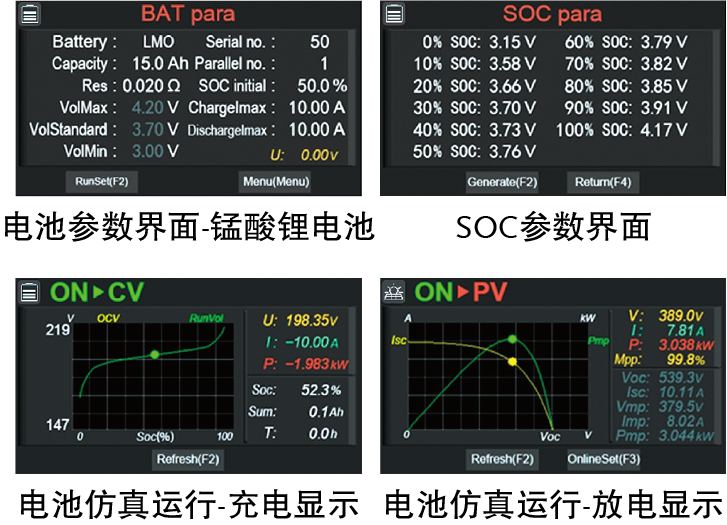Image resolution: width=727 pixels, height=525 pixels.
Task: Click yellow marker on Isc curve
Action: point(512,362)
